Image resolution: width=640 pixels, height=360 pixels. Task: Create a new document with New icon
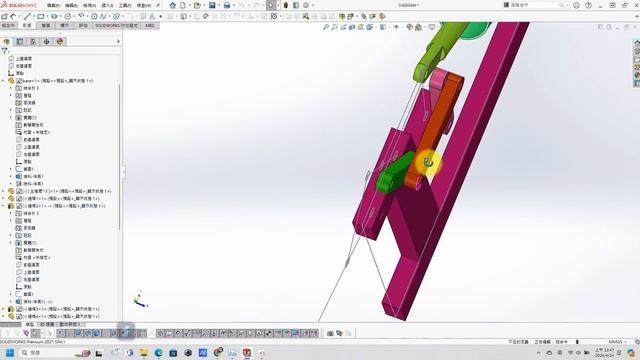183,5
